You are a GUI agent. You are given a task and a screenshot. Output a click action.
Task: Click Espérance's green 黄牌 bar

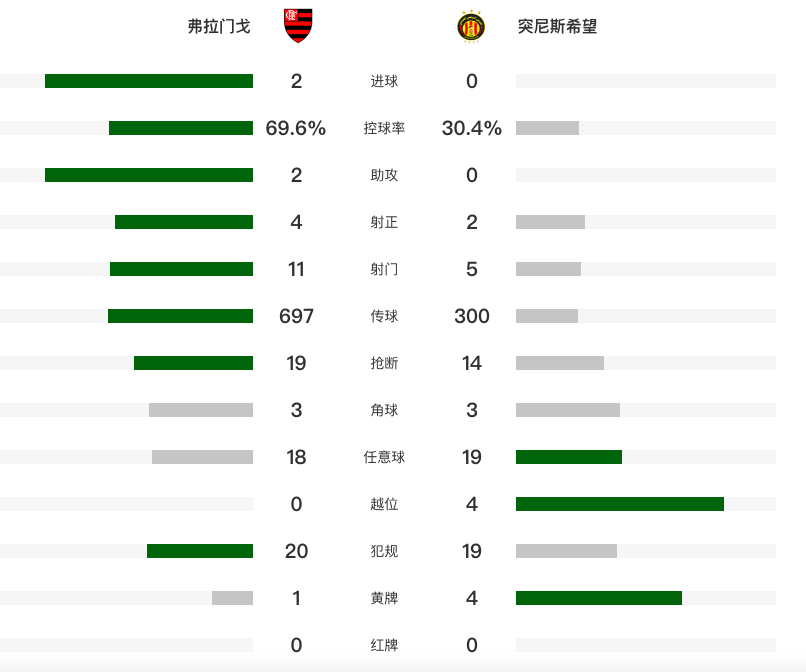[599, 598]
